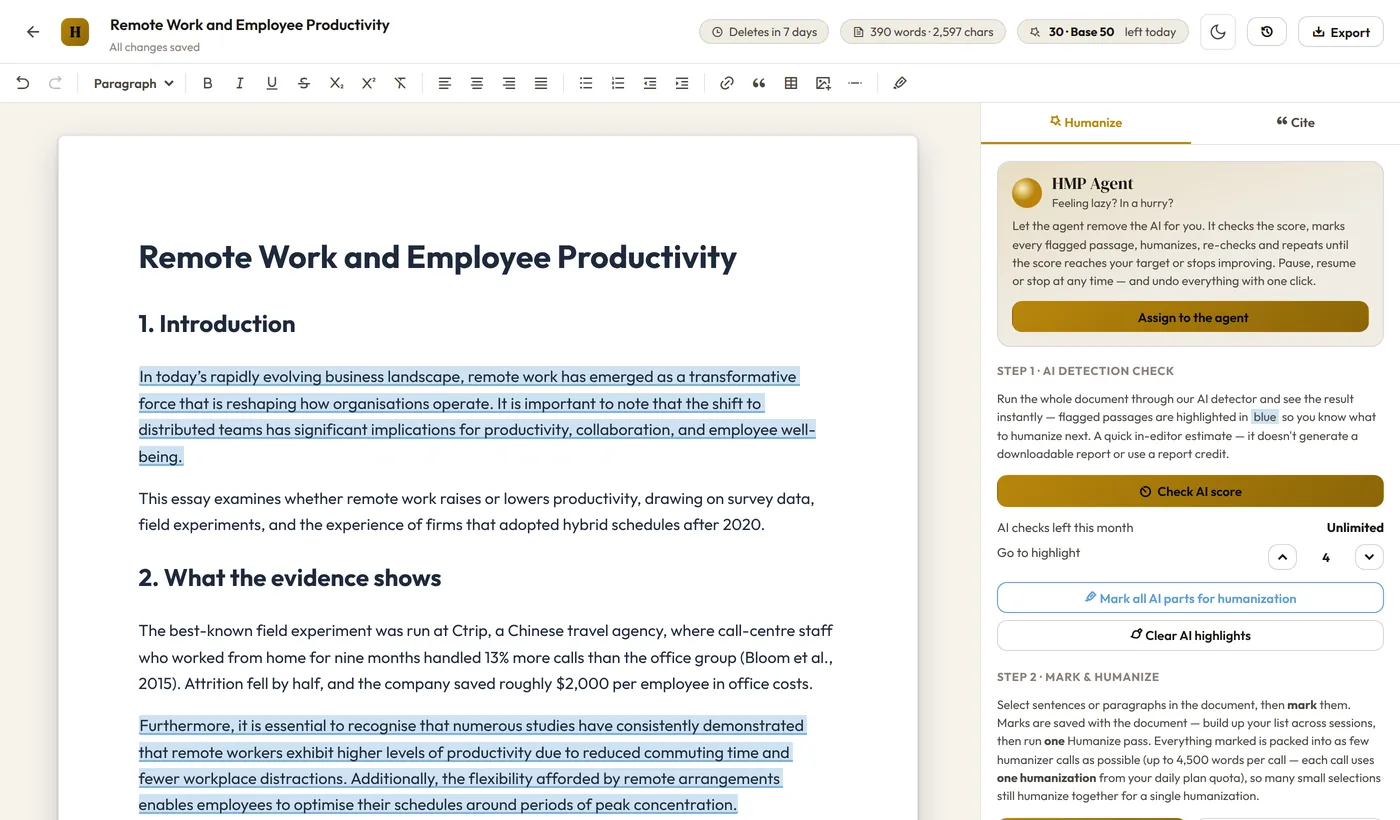Click the Deletes in 7 days pill
The height and width of the screenshot is (820, 1400).
pos(764,32)
